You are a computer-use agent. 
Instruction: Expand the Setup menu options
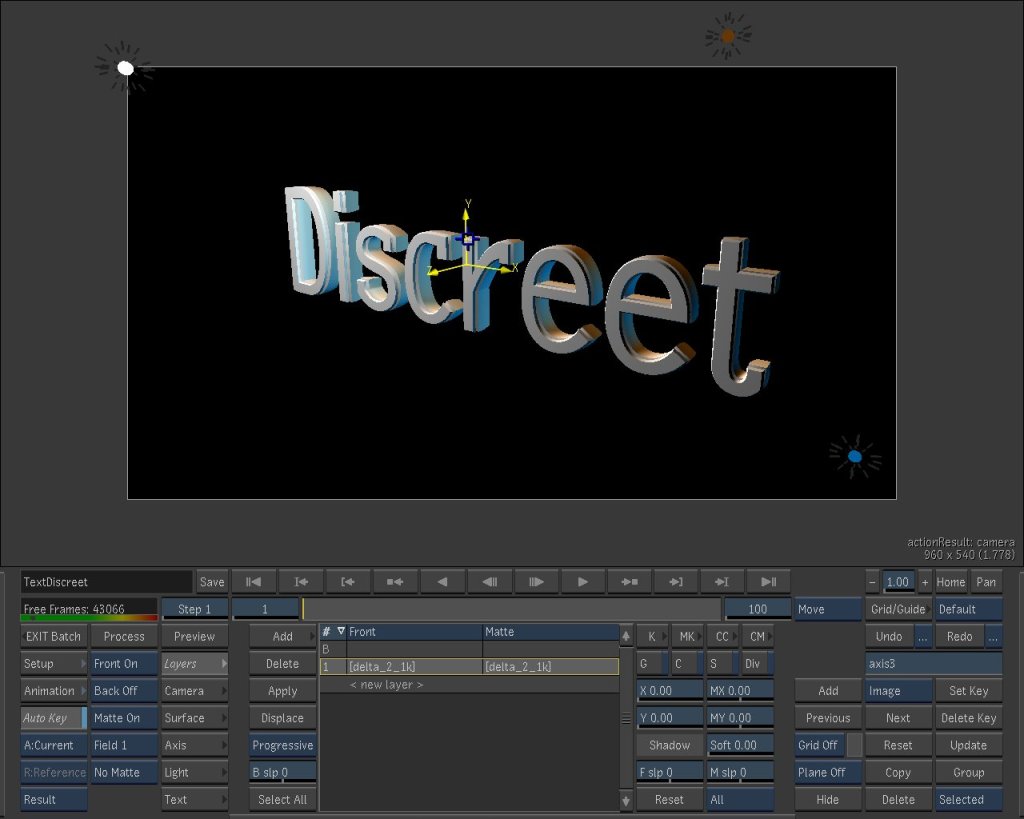54,664
